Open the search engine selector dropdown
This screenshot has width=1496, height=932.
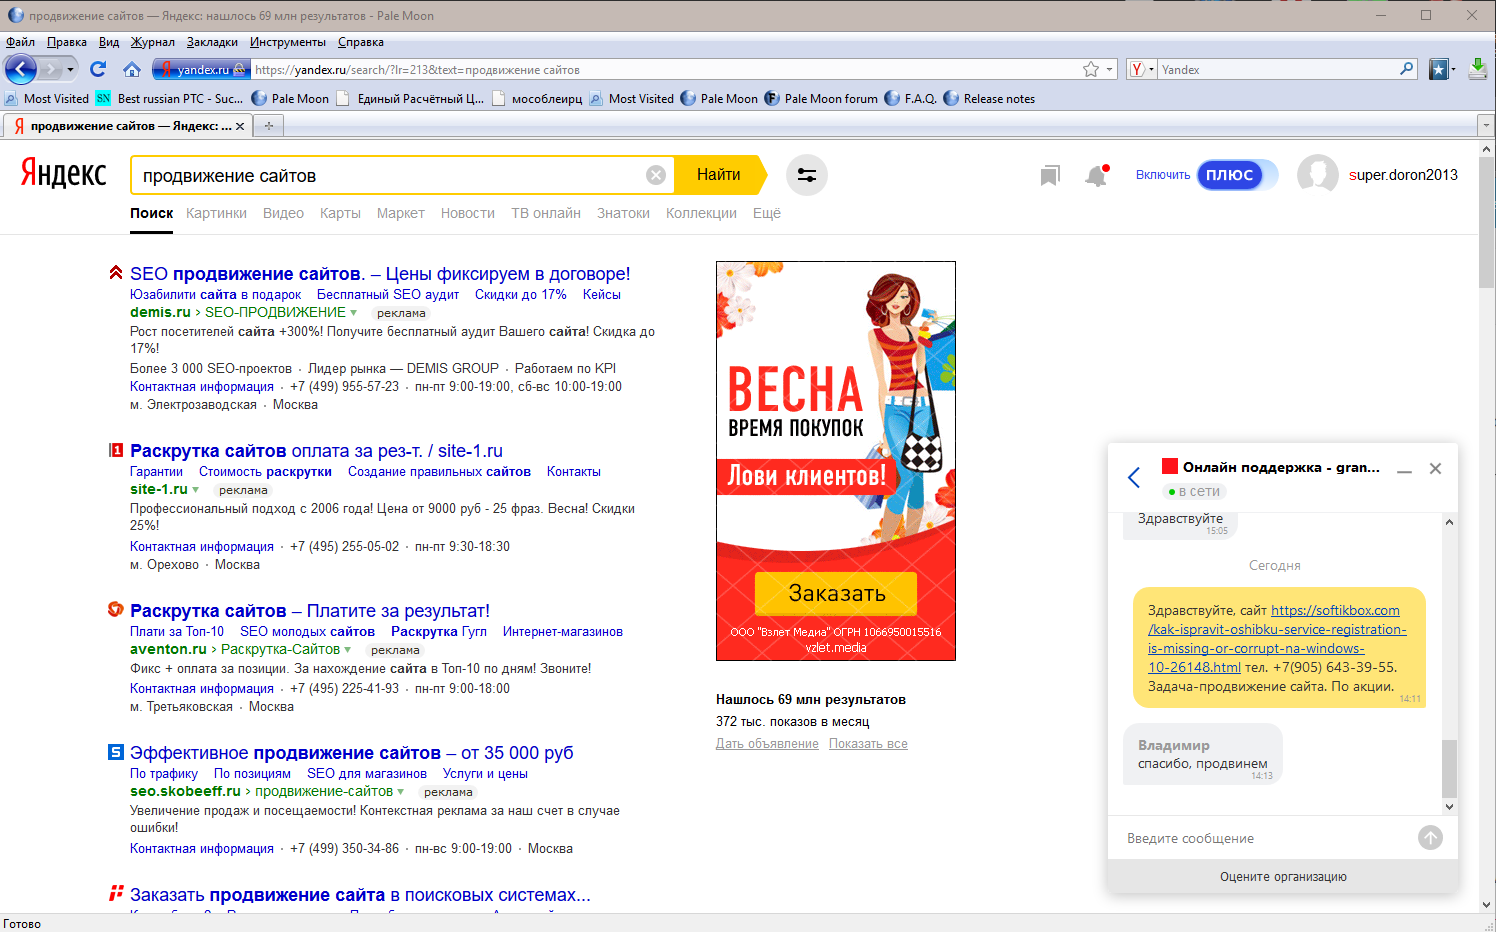1141,69
